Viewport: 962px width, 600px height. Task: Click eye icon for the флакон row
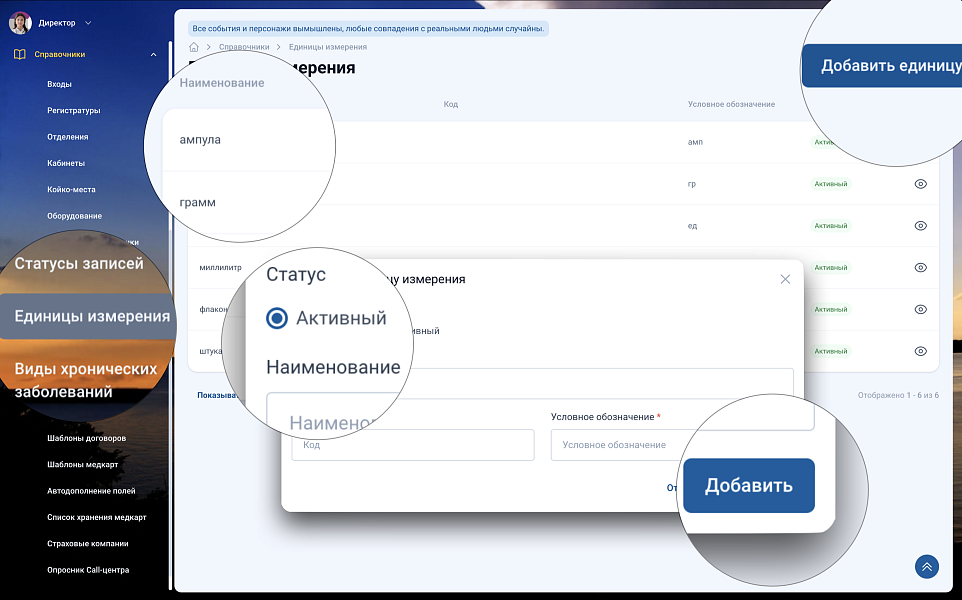click(921, 310)
